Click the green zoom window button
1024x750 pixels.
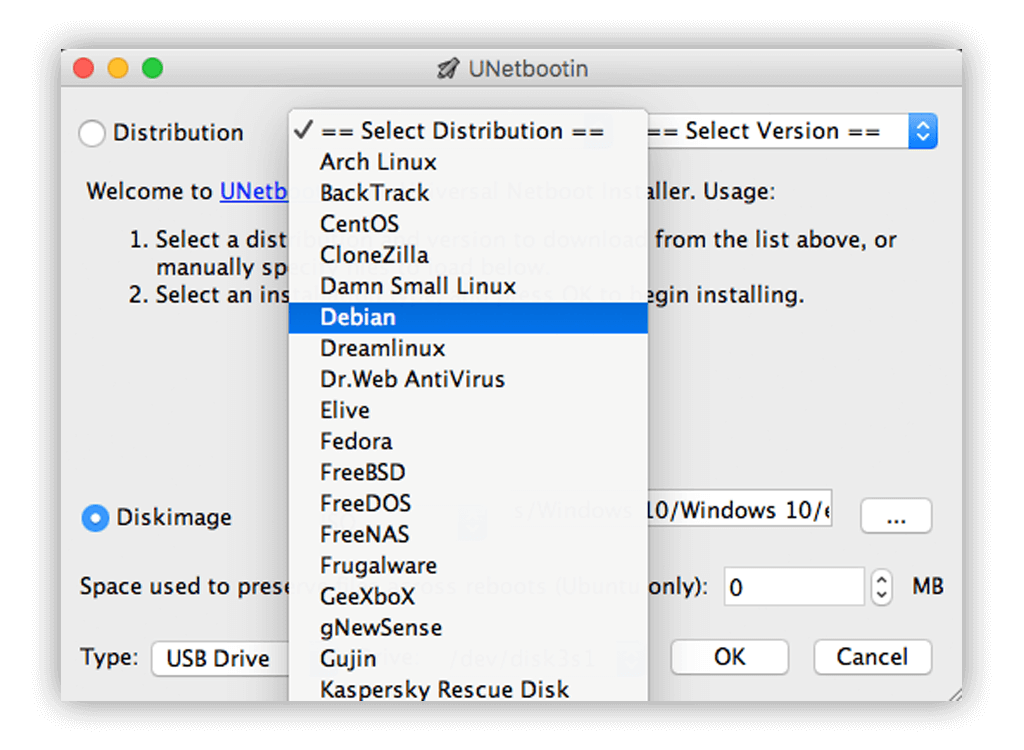[x=153, y=68]
